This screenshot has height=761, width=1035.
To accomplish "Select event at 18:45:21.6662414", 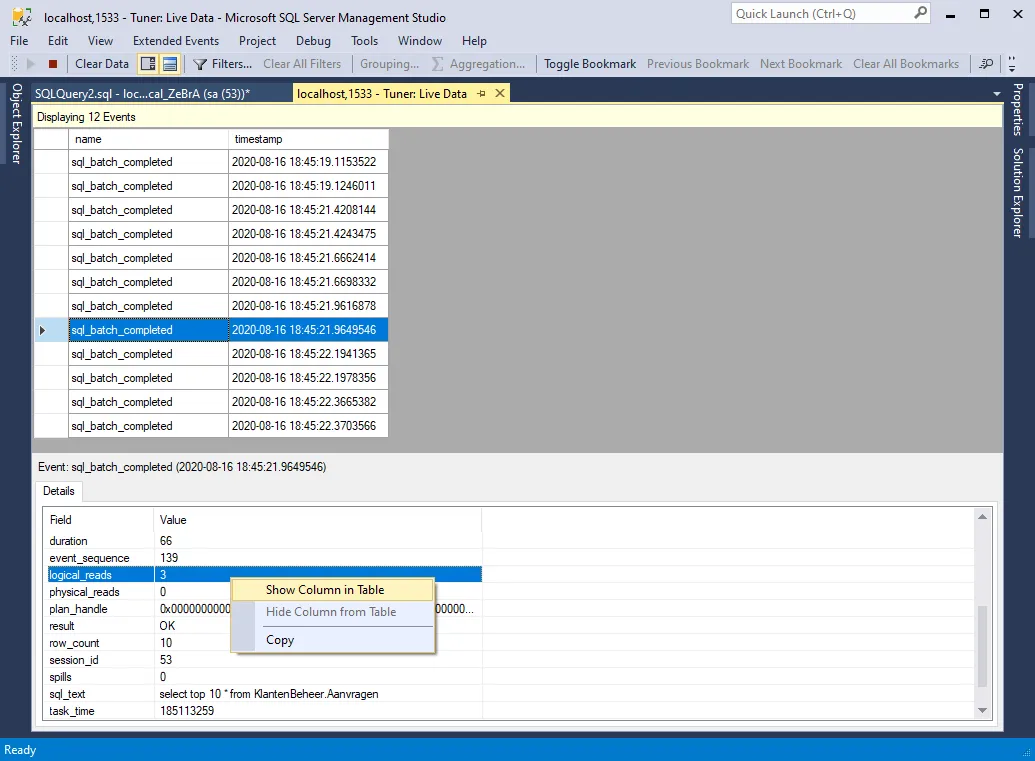I will tap(228, 258).
